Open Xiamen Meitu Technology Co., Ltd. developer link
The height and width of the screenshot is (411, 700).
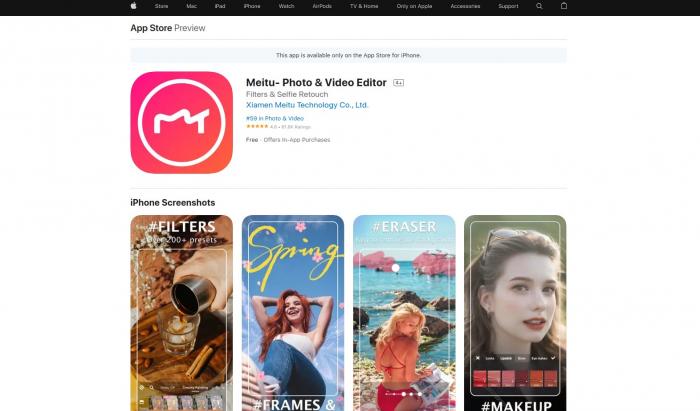pyautogui.click(x=307, y=105)
